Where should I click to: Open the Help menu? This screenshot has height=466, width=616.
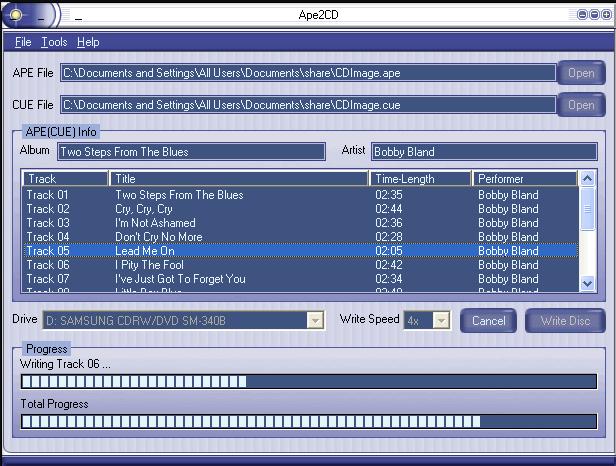pyautogui.click(x=88, y=42)
